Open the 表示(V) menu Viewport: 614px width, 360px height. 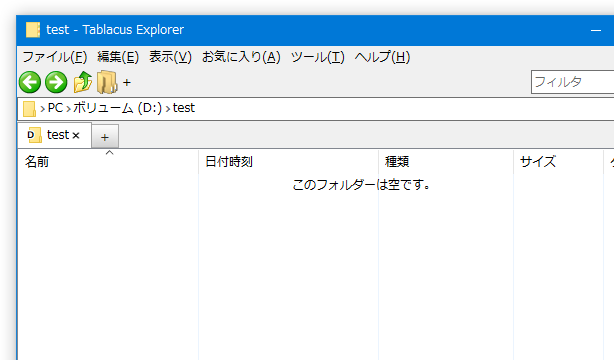[170, 57]
